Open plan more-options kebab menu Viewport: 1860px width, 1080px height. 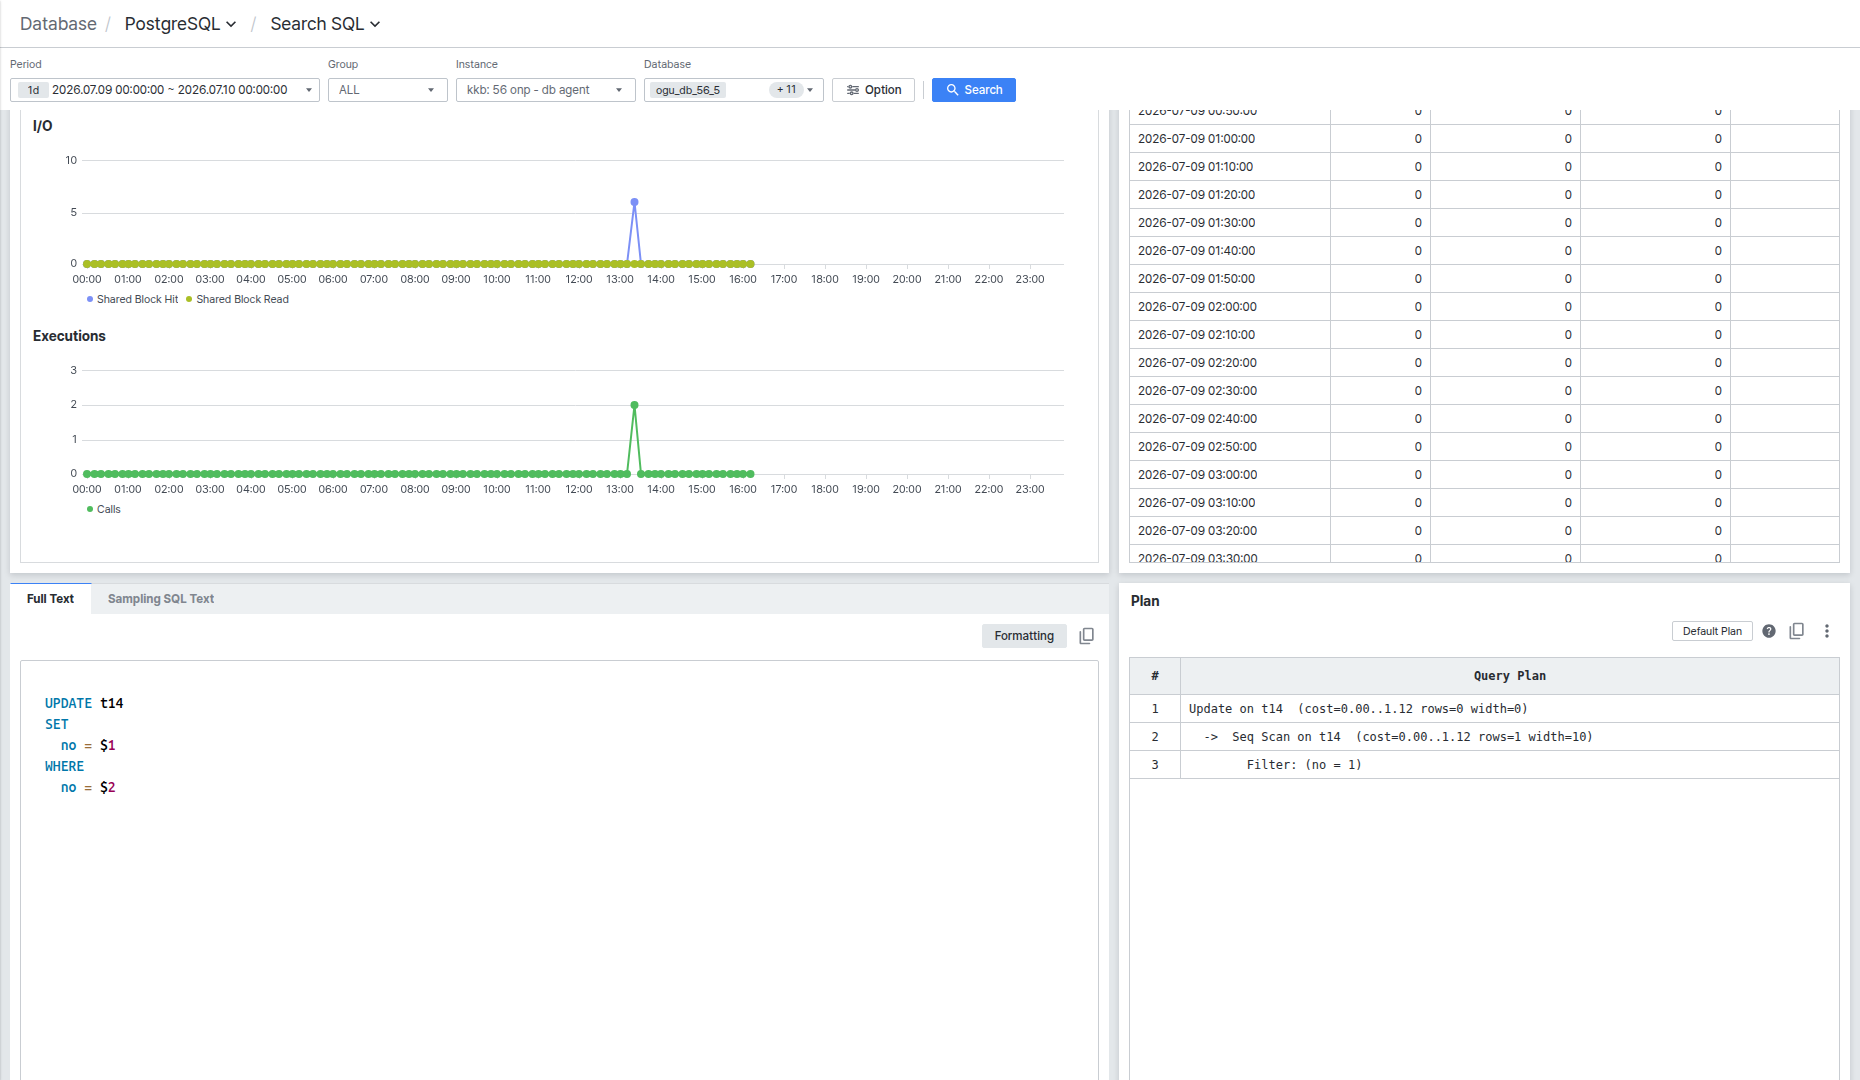[x=1827, y=631]
